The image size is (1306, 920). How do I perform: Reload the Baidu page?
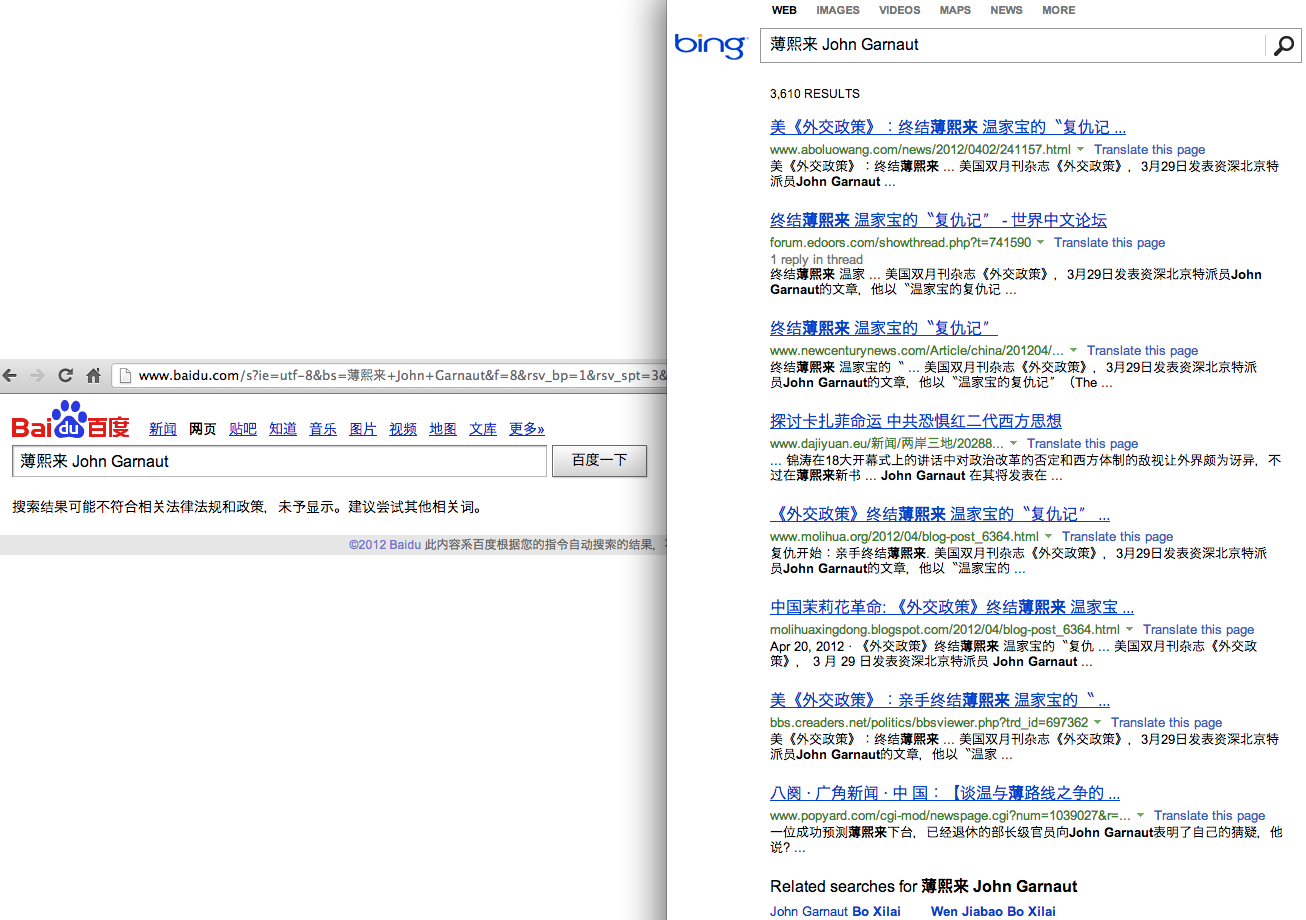click(66, 376)
